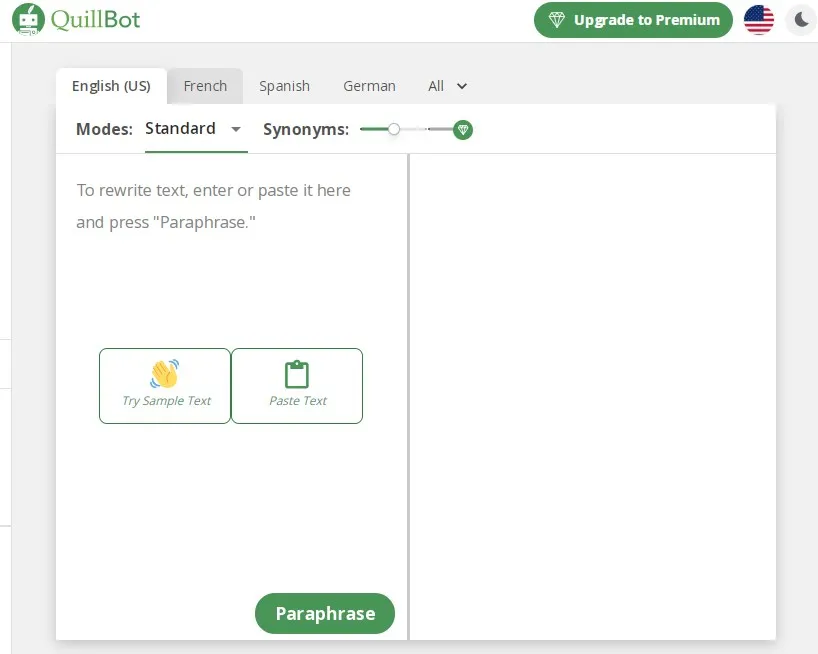
Task: Switch to the Spanish language tab
Action: (284, 86)
